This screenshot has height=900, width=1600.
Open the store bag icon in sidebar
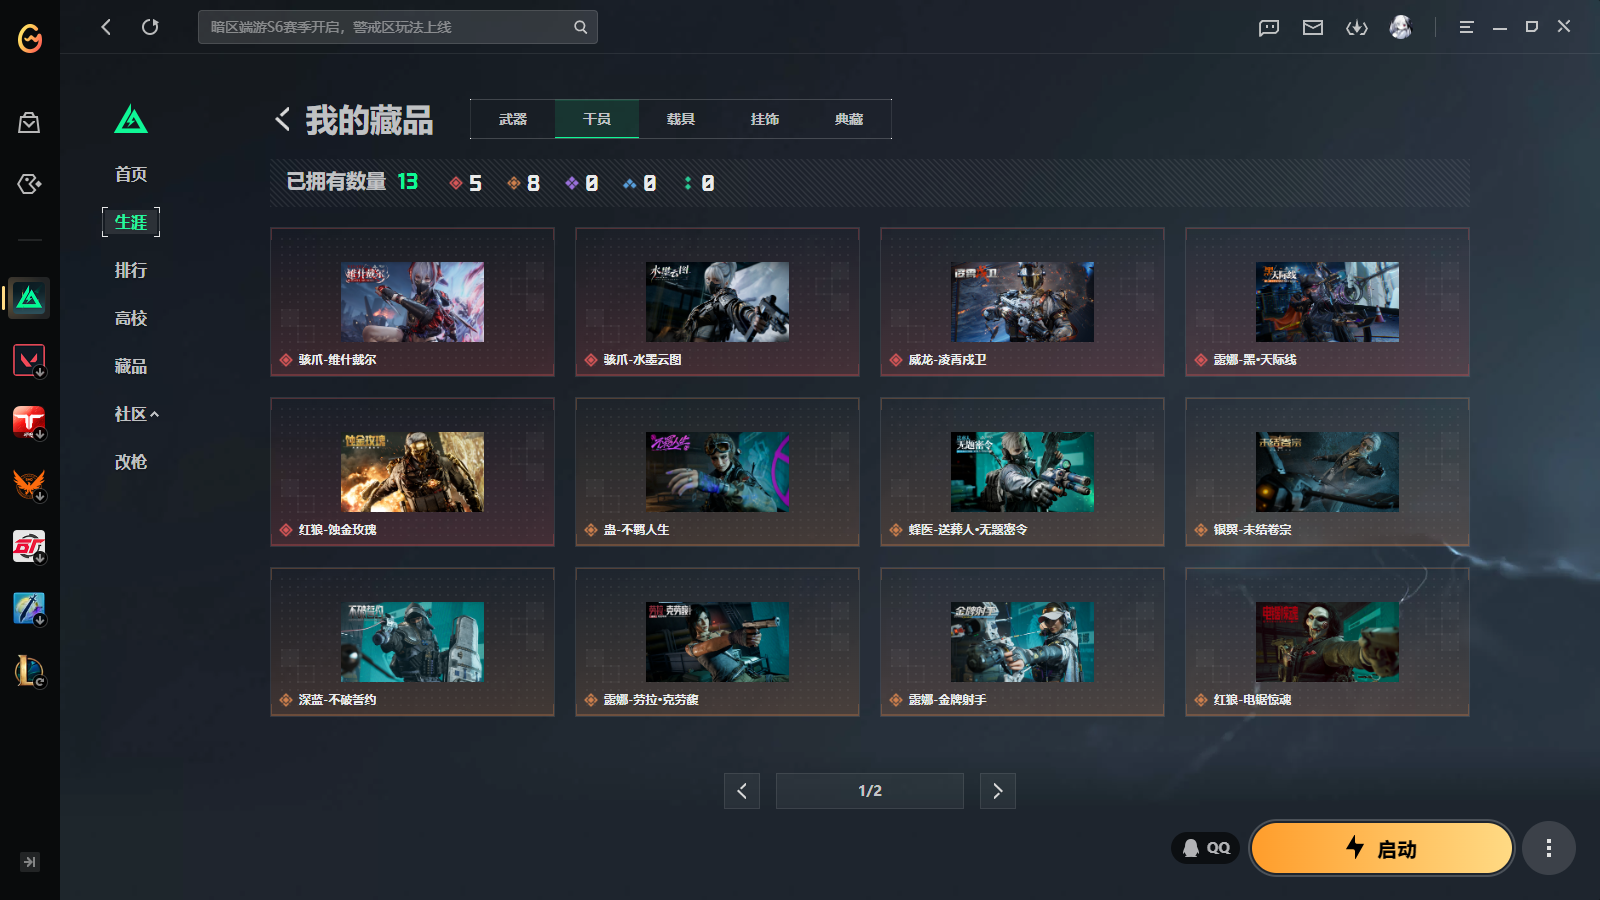pyautogui.click(x=29, y=122)
